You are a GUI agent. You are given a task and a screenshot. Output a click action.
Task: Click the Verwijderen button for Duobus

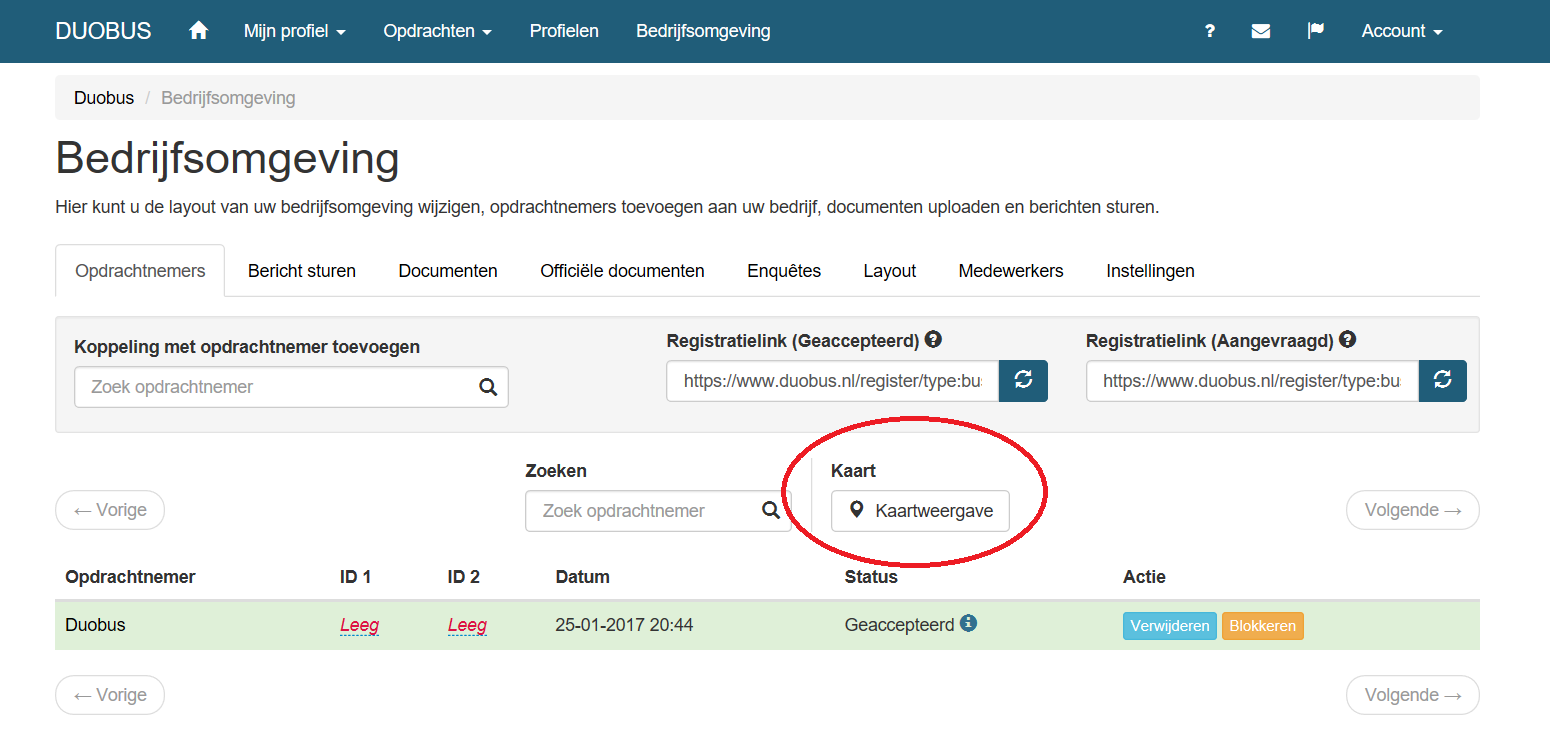(1169, 626)
